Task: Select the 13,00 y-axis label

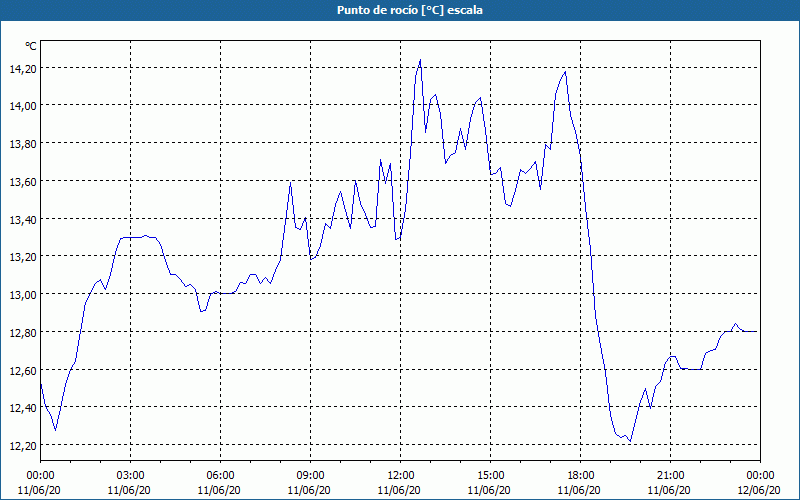Action: [23, 294]
